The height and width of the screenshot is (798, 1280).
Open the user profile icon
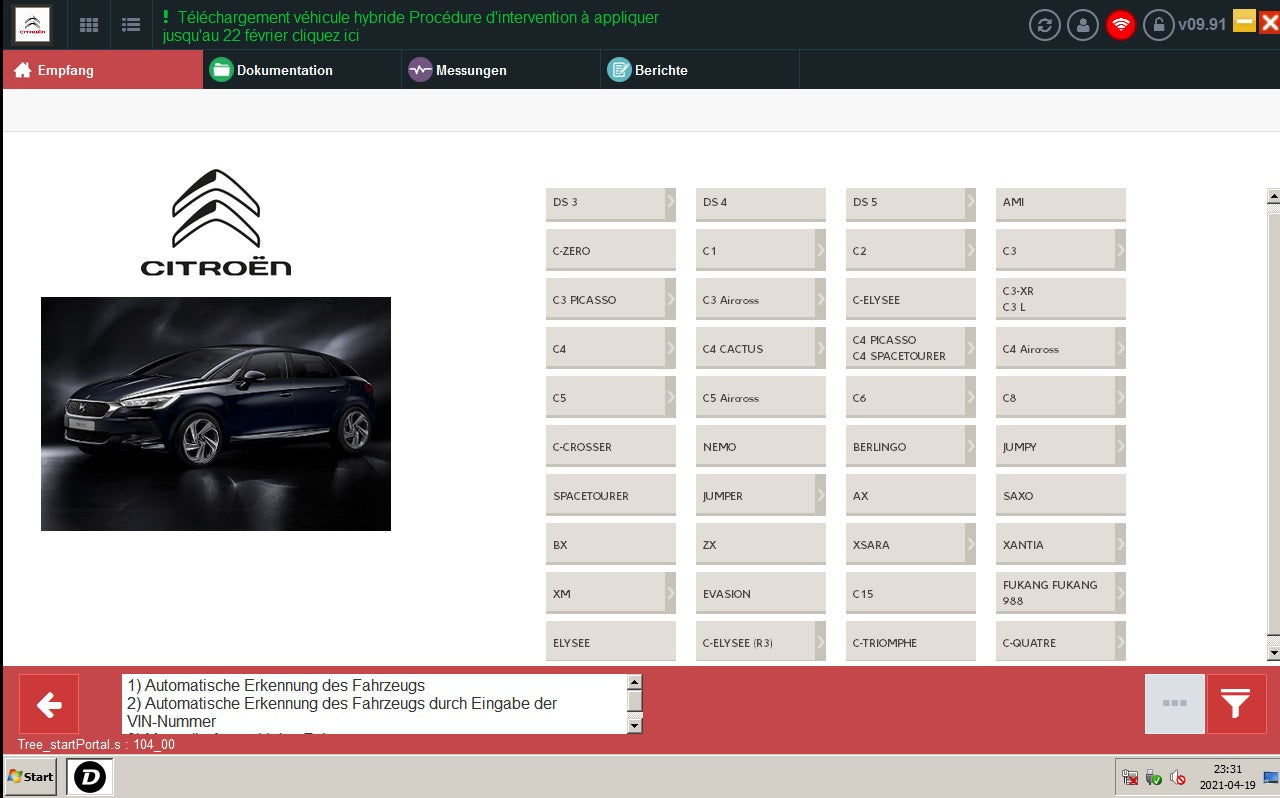click(x=1083, y=25)
